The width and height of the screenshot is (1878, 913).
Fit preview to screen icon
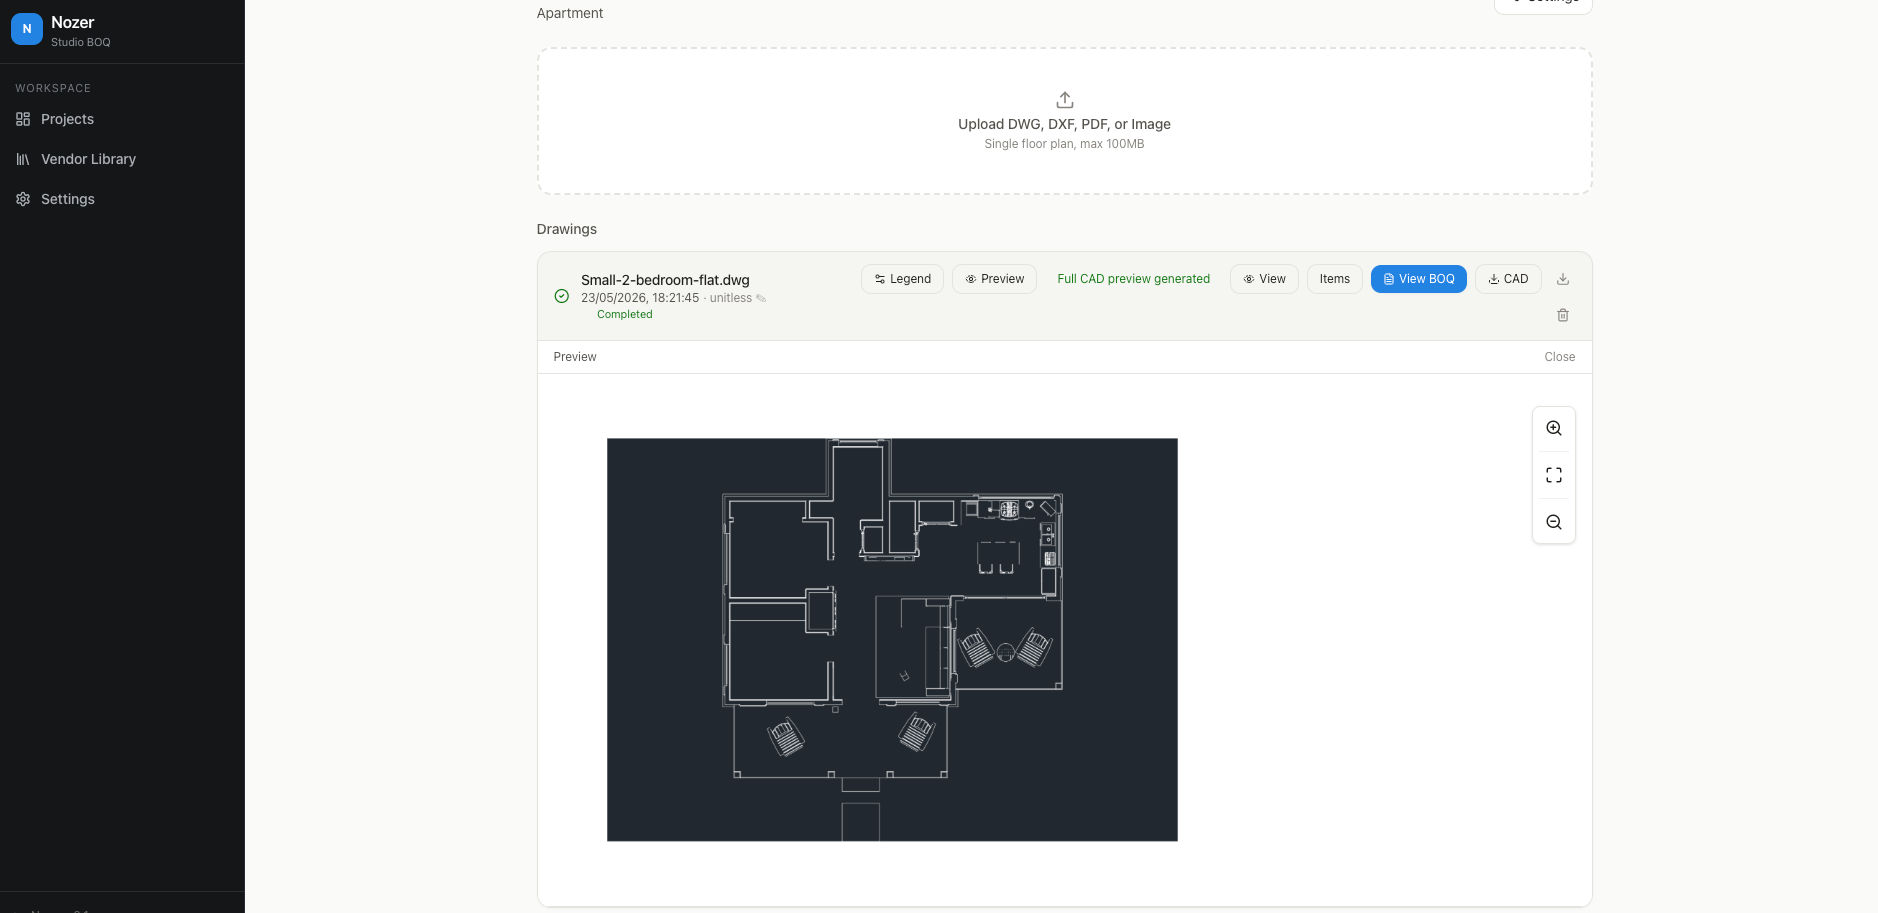(x=1554, y=475)
